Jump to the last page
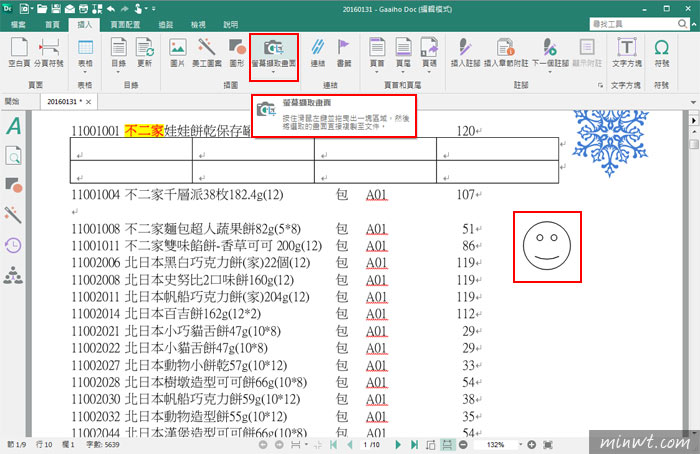The width and height of the screenshot is (700, 454). 414,445
